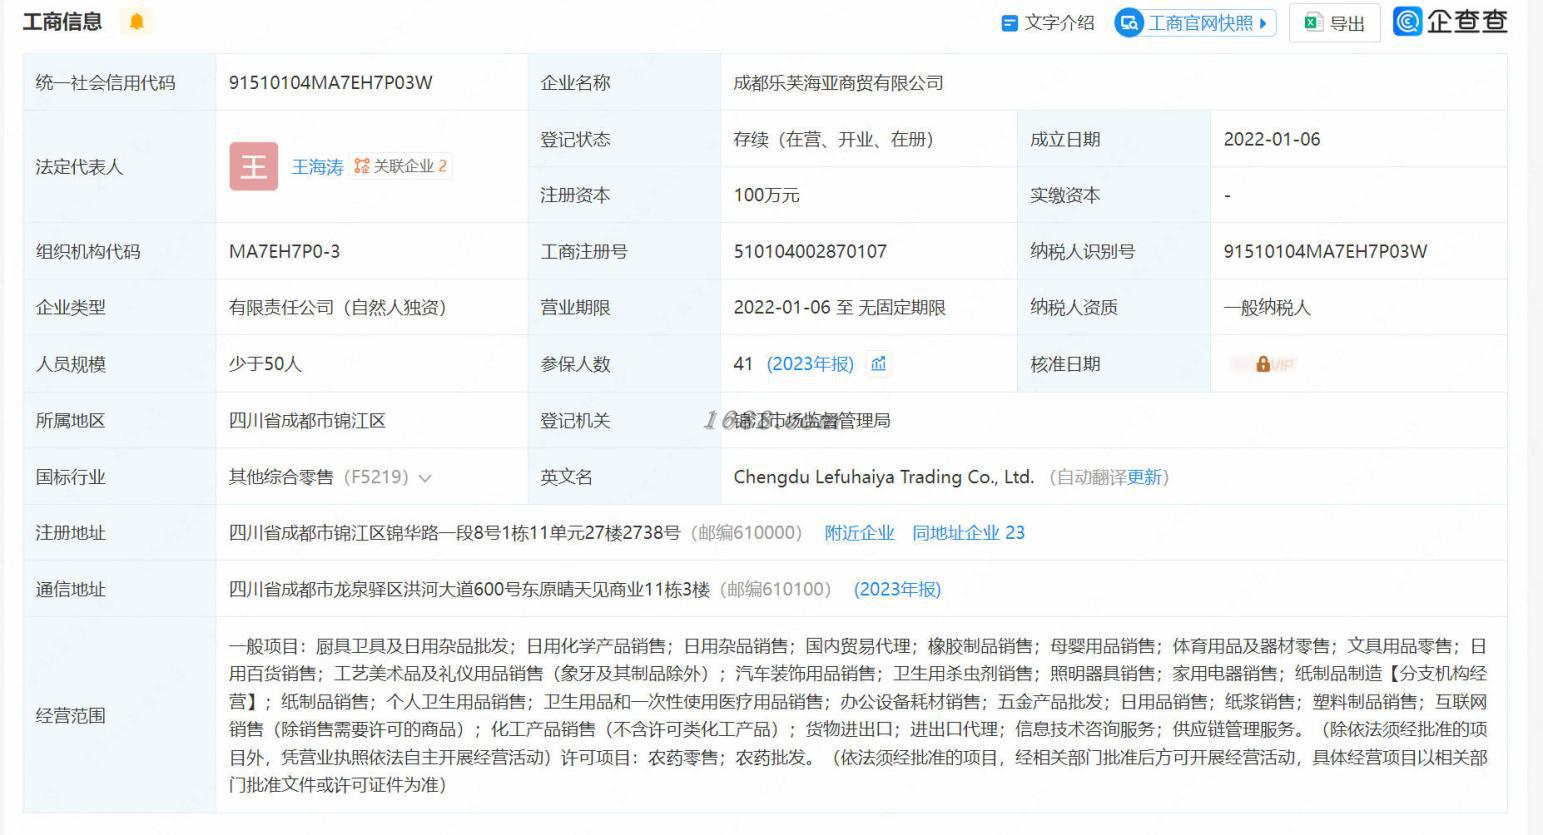Open the 2023年报 link beside 通信地址
Screen dimensions: 1543x835
pos(897,589)
